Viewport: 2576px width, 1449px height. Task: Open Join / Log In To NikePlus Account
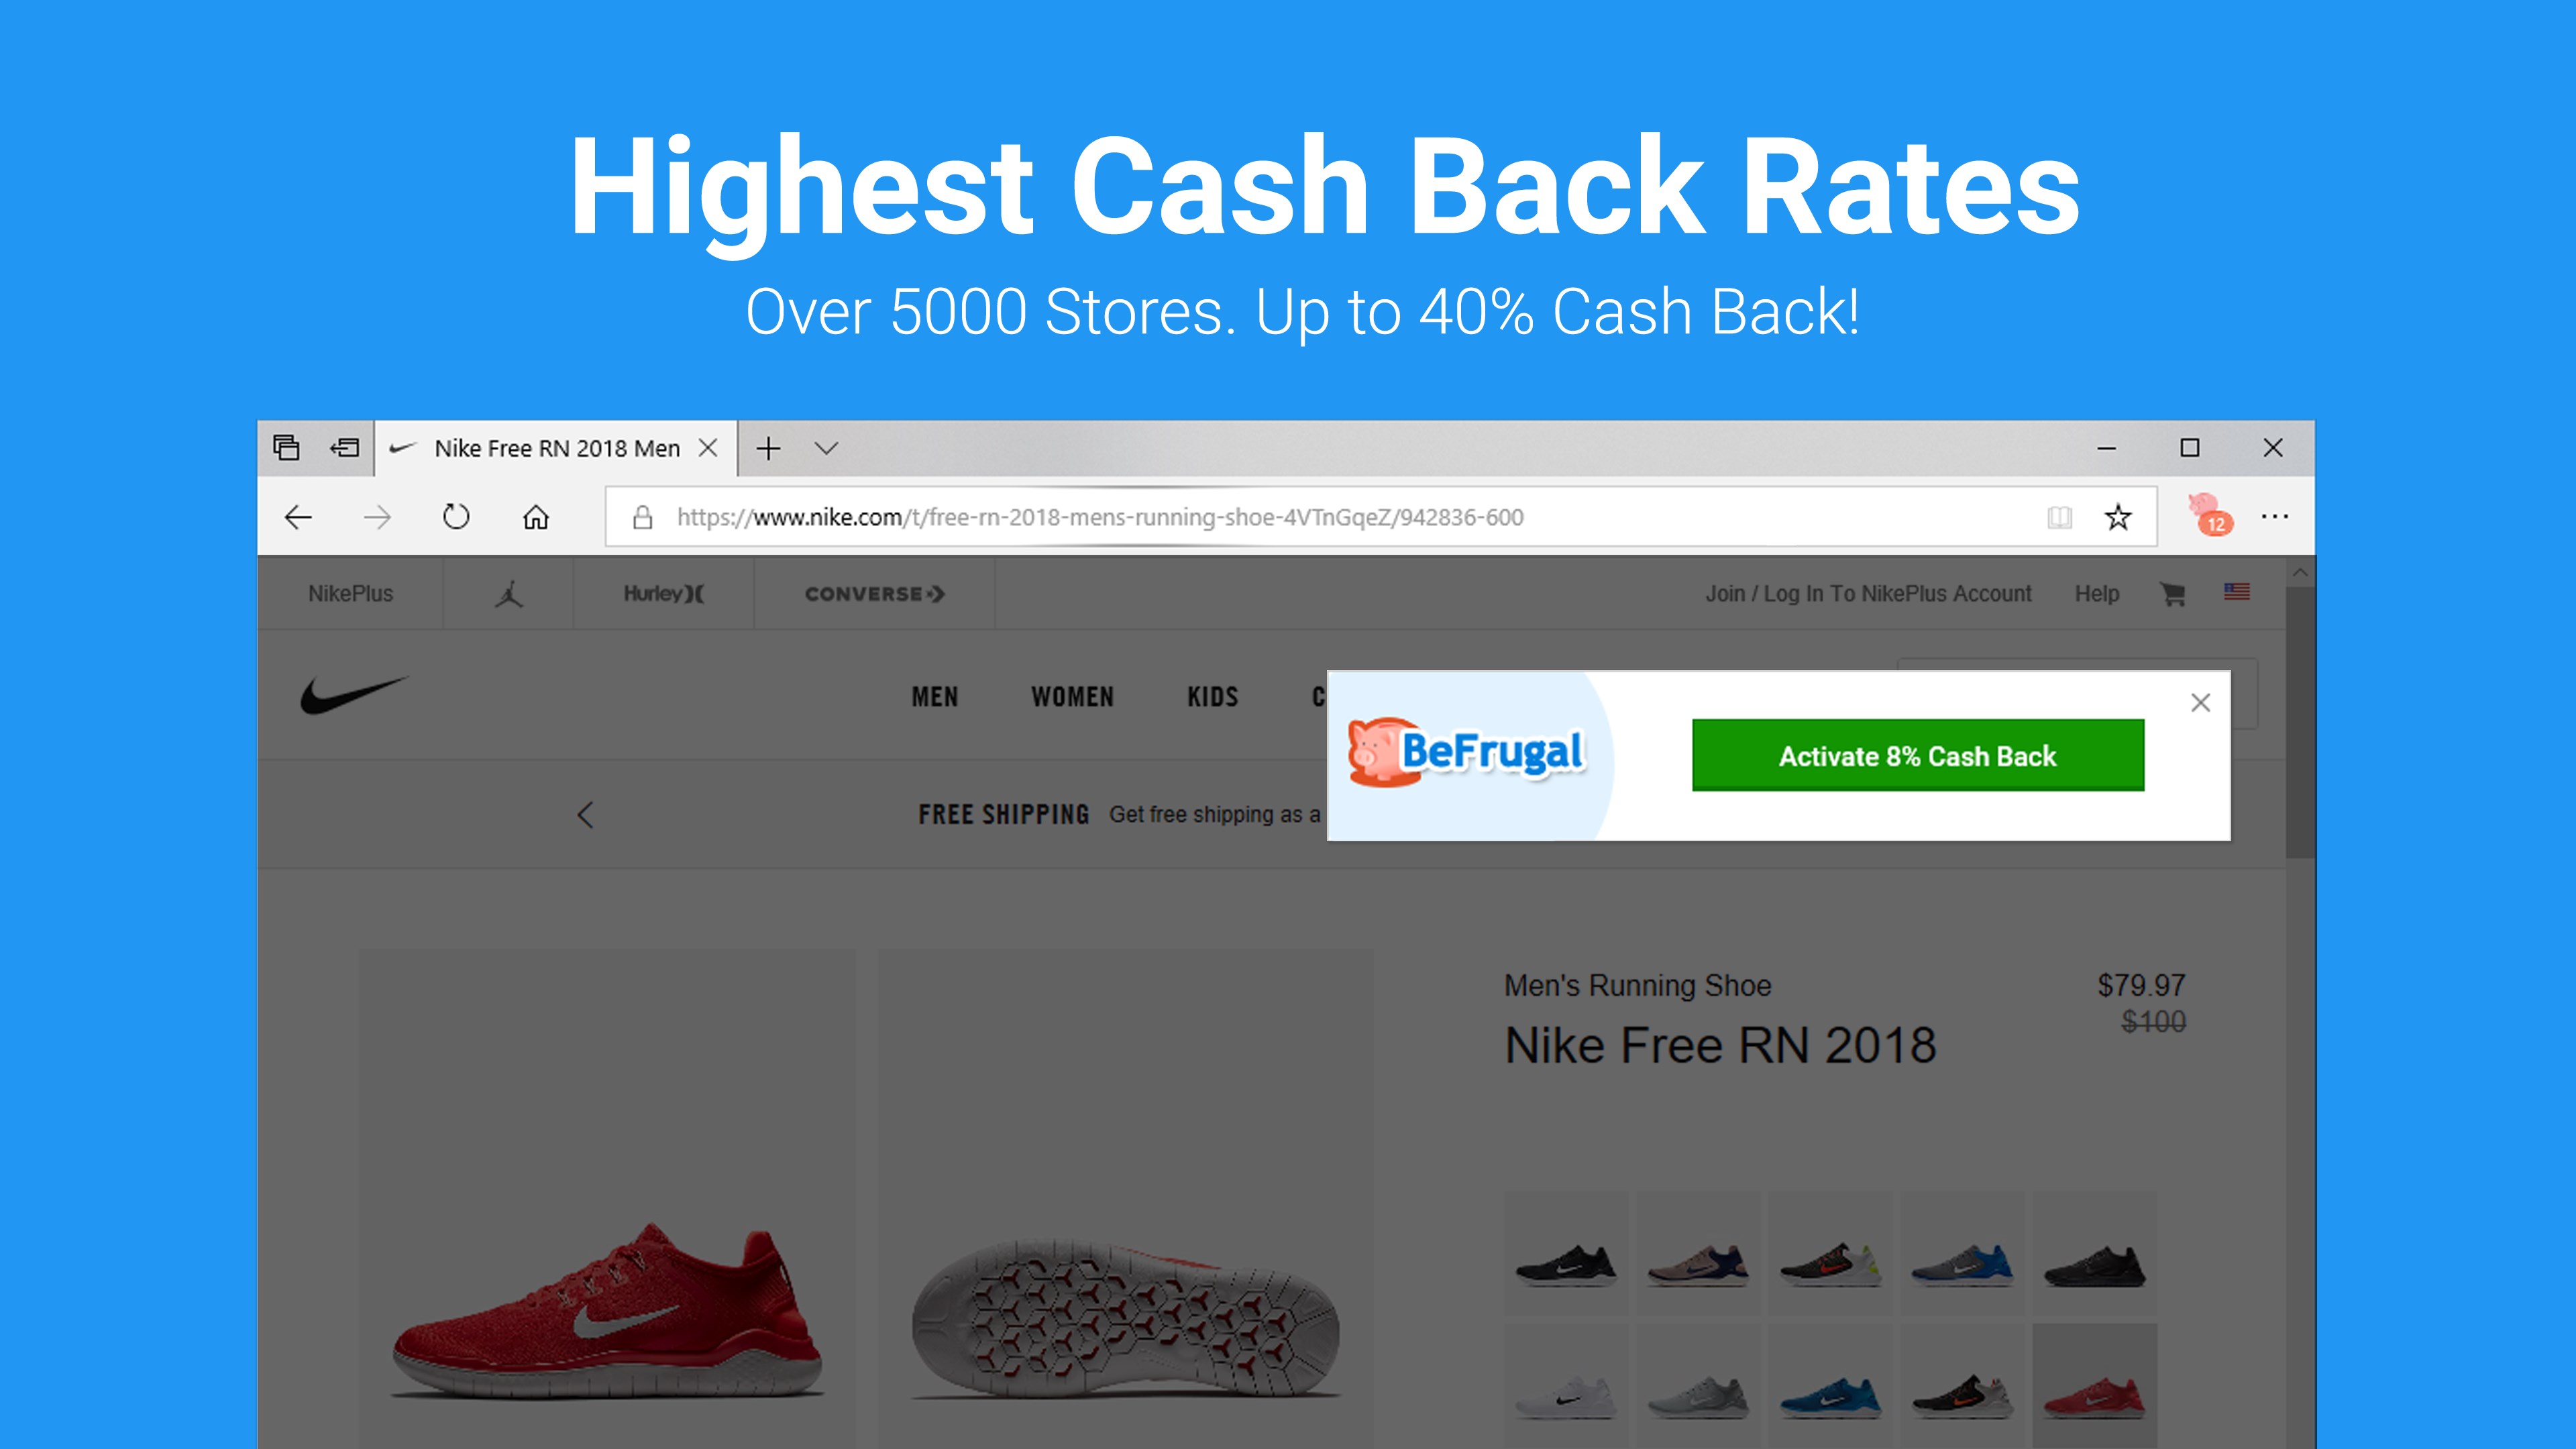1868,594
